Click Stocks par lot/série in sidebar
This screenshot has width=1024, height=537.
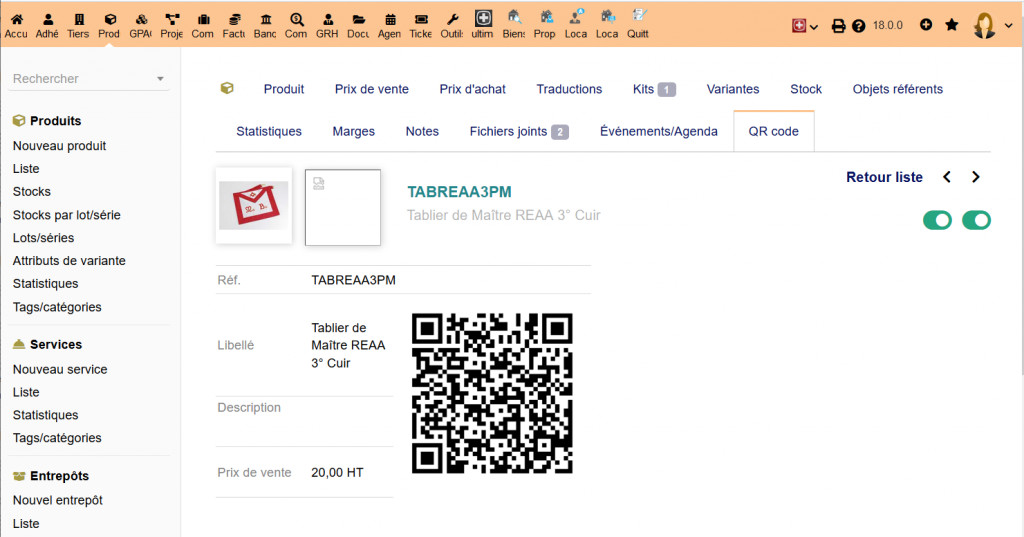pyautogui.click(x=67, y=215)
